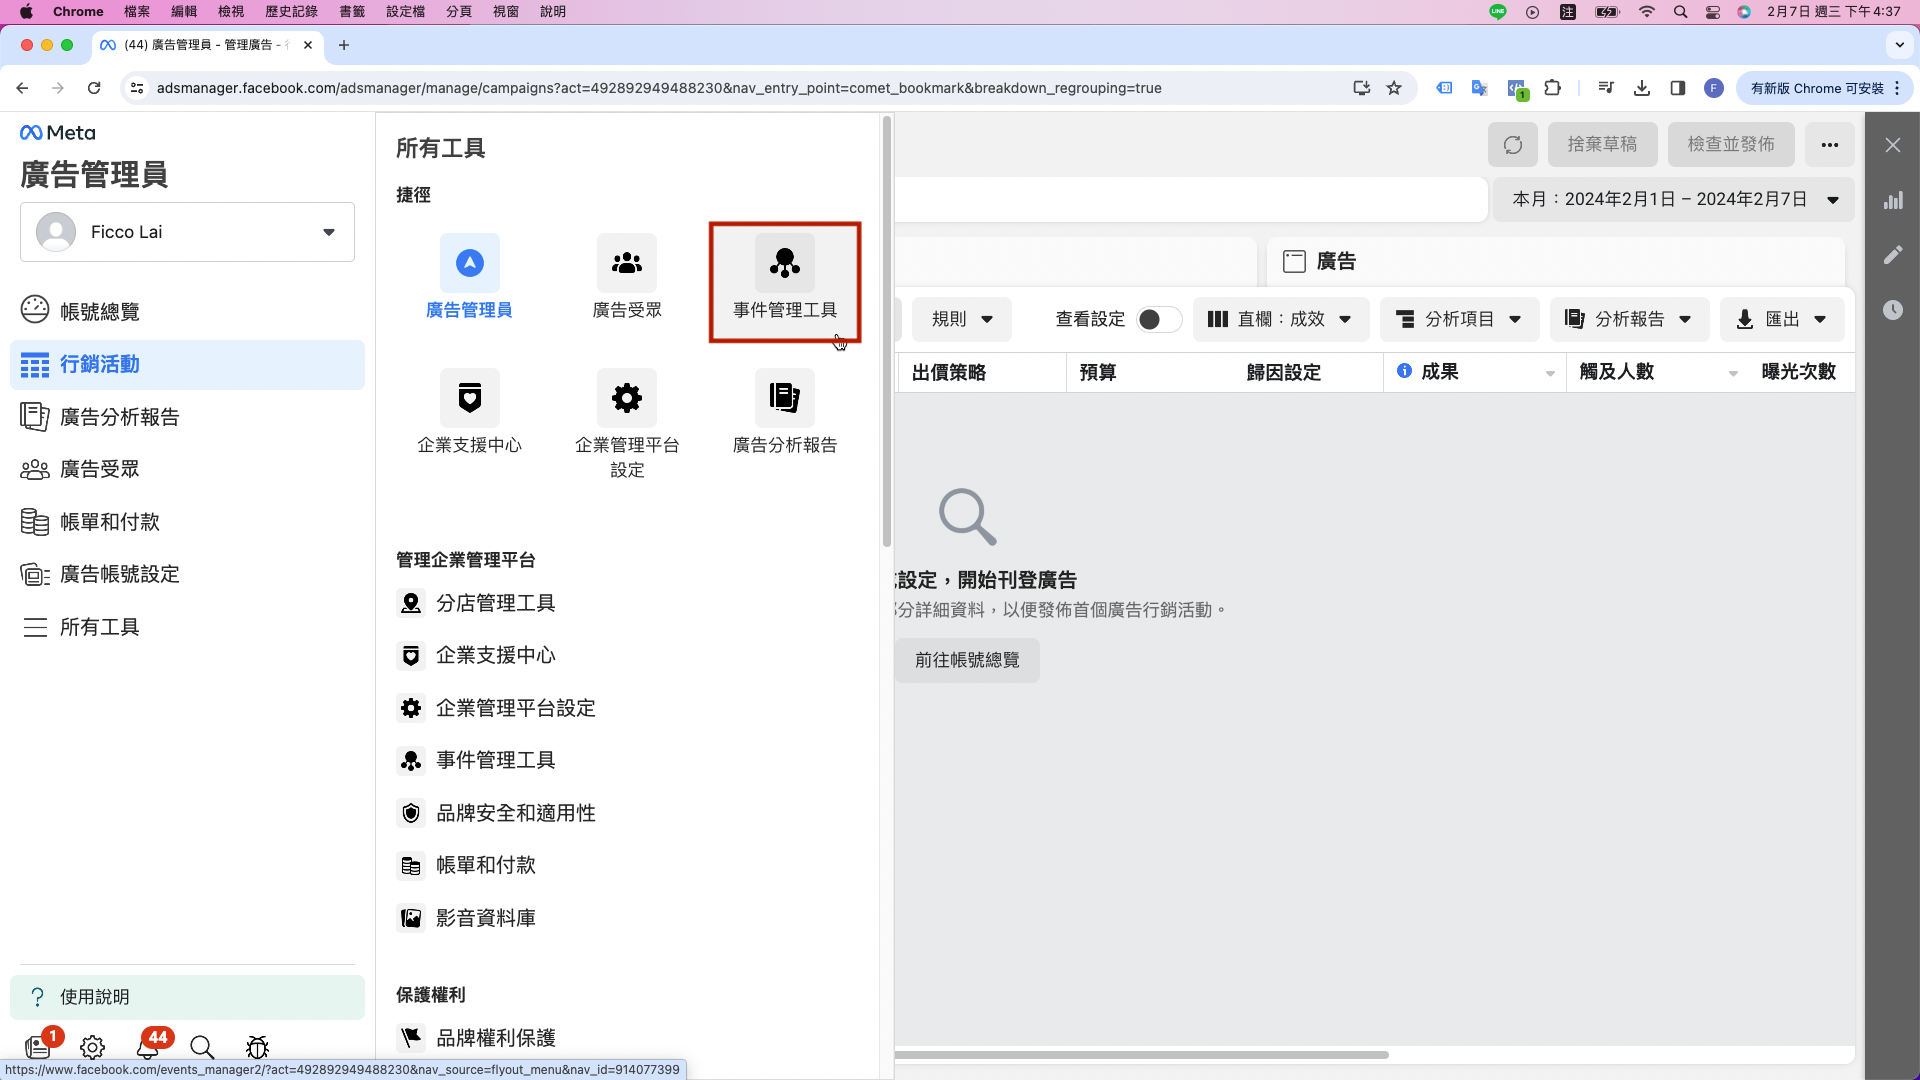The width and height of the screenshot is (1920, 1080).
Task: Select 行銷活動 in sidebar
Action: 187,364
